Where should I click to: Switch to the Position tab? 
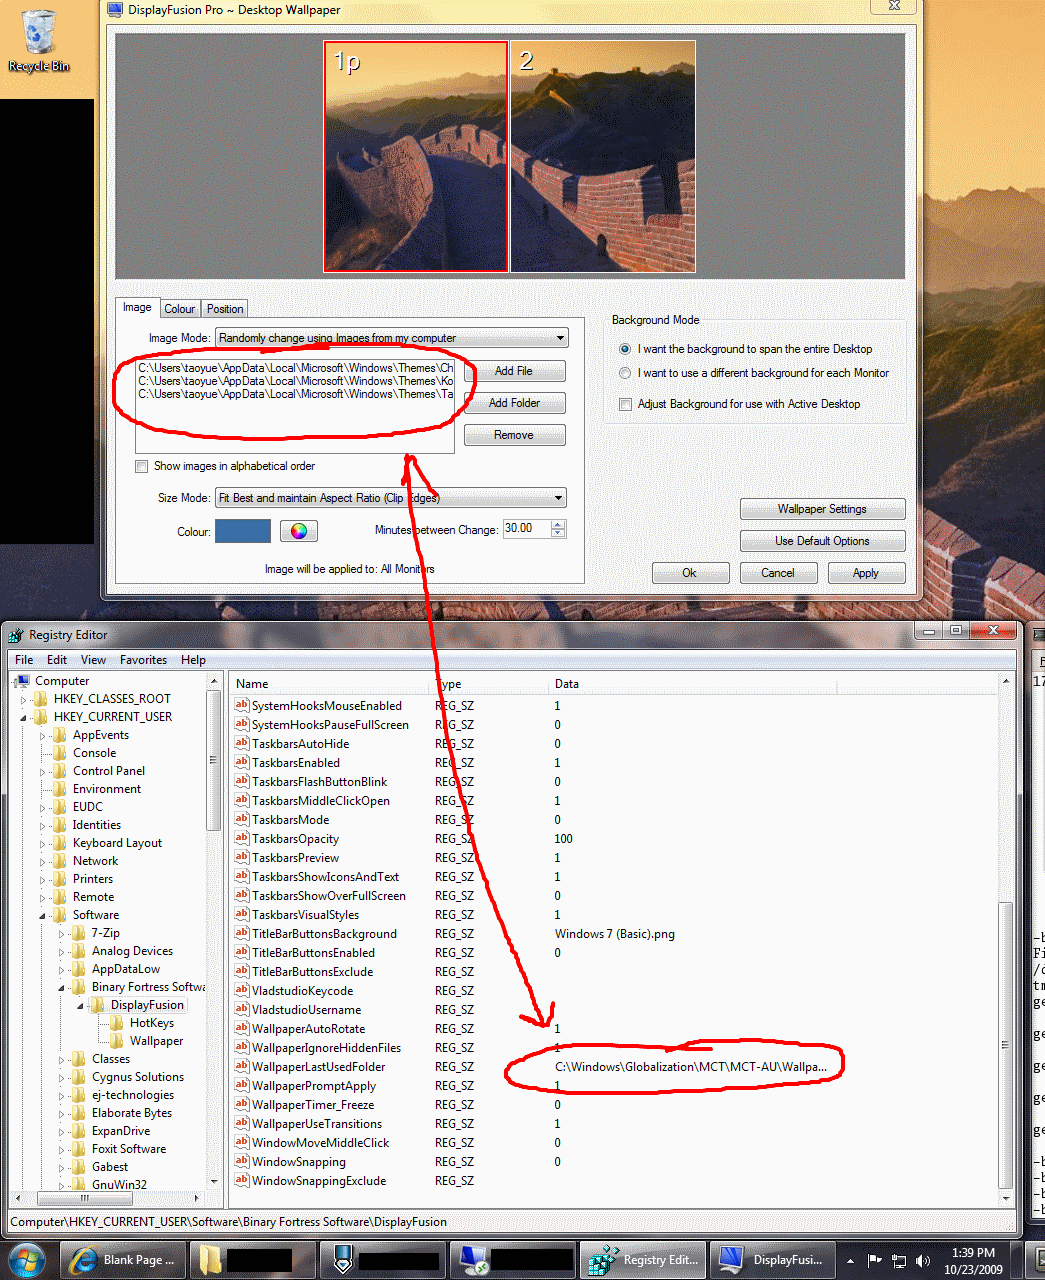[225, 309]
